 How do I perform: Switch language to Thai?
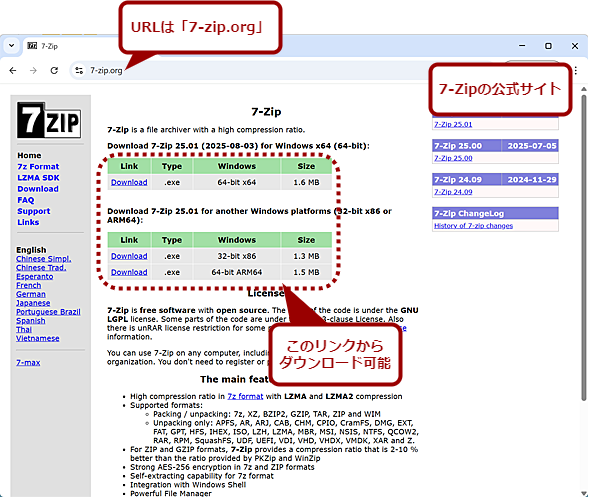click(x=24, y=329)
